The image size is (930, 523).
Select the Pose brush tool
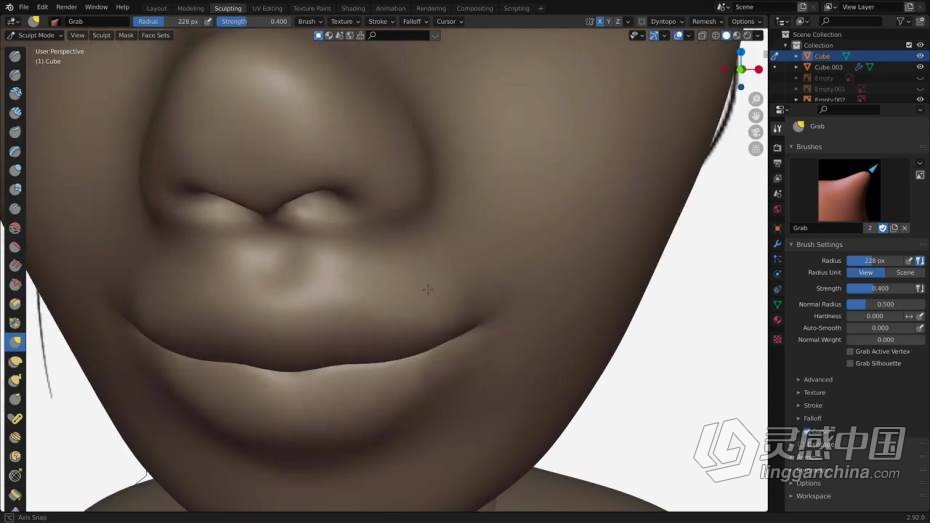pos(15,419)
